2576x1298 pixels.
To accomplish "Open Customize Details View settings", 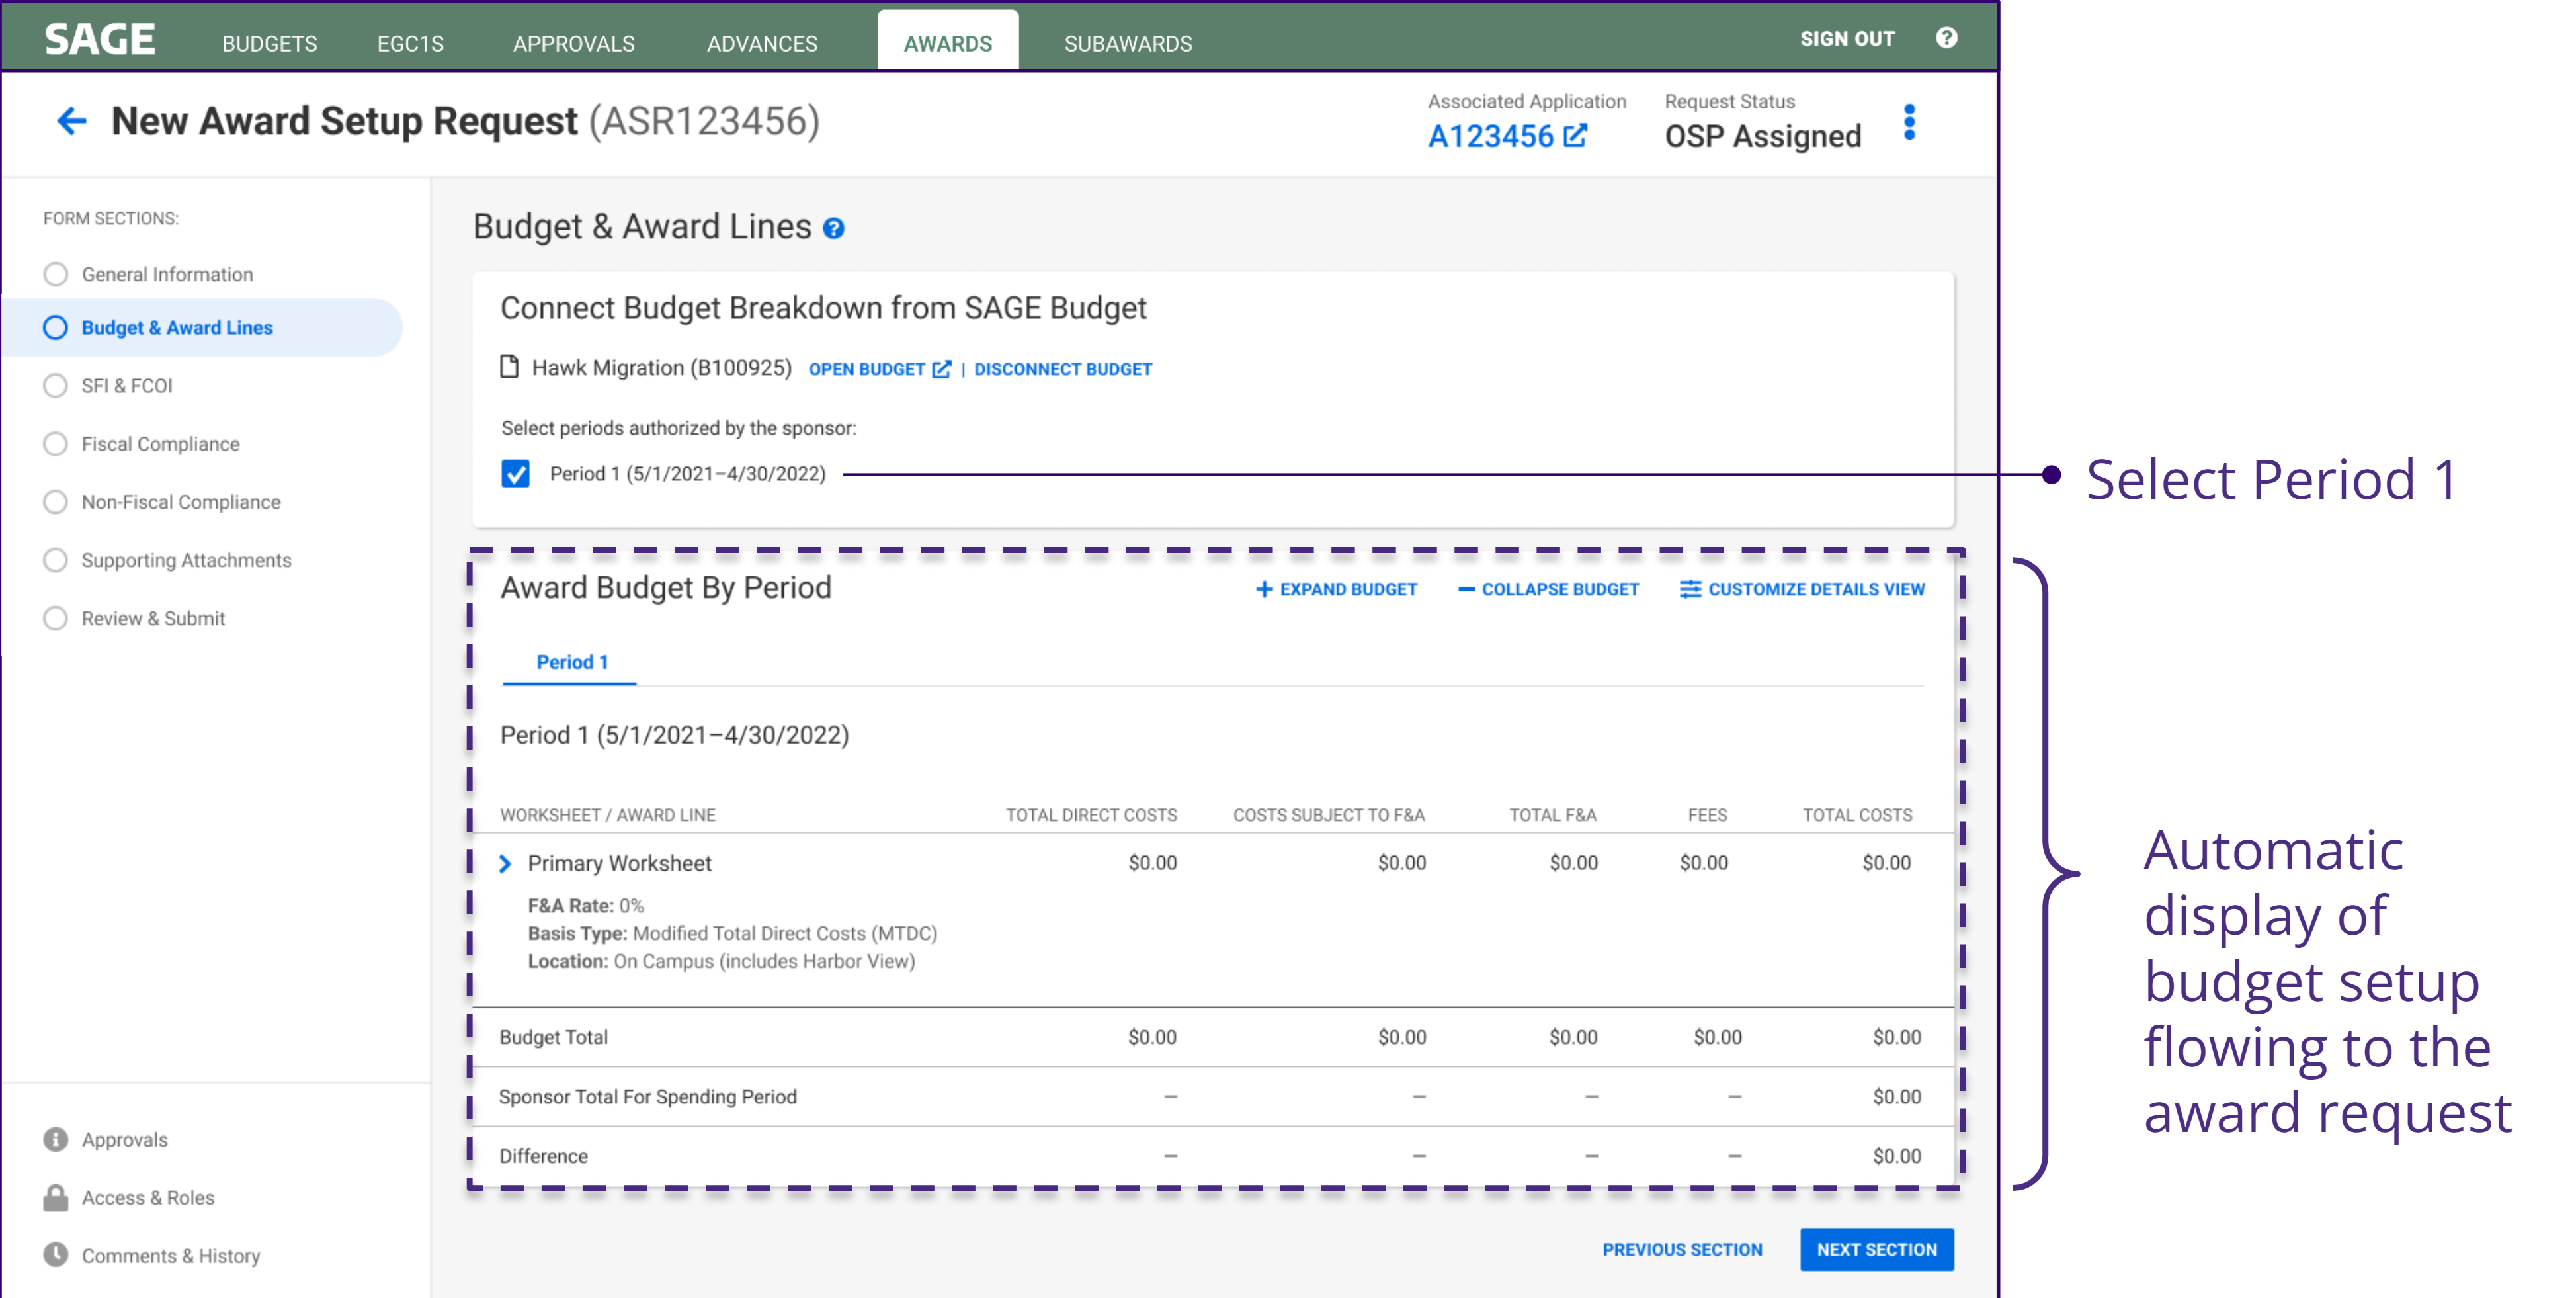I will (1802, 589).
